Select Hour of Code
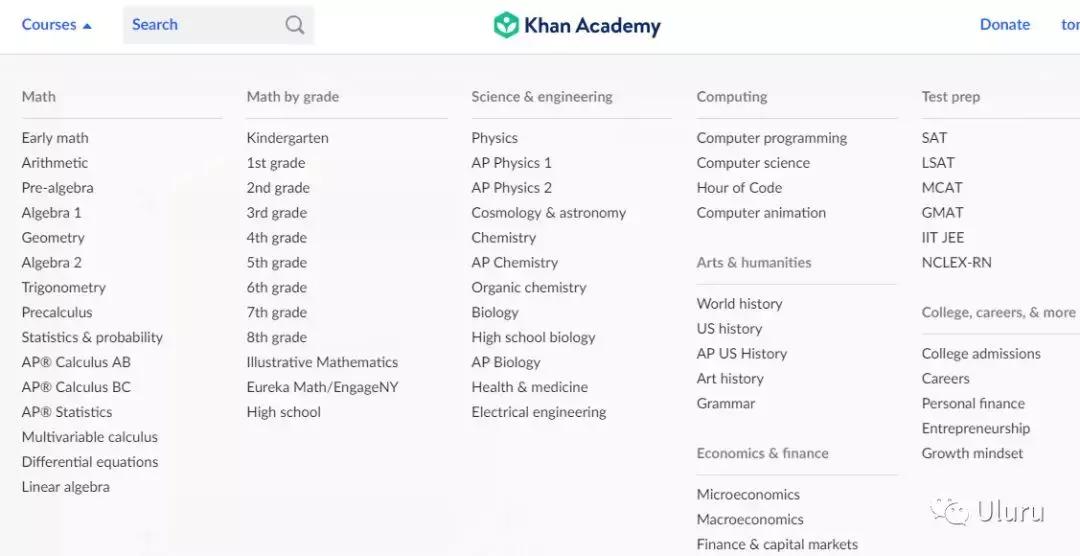Image resolution: width=1080 pixels, height=556 pixels. pos(739,188)
